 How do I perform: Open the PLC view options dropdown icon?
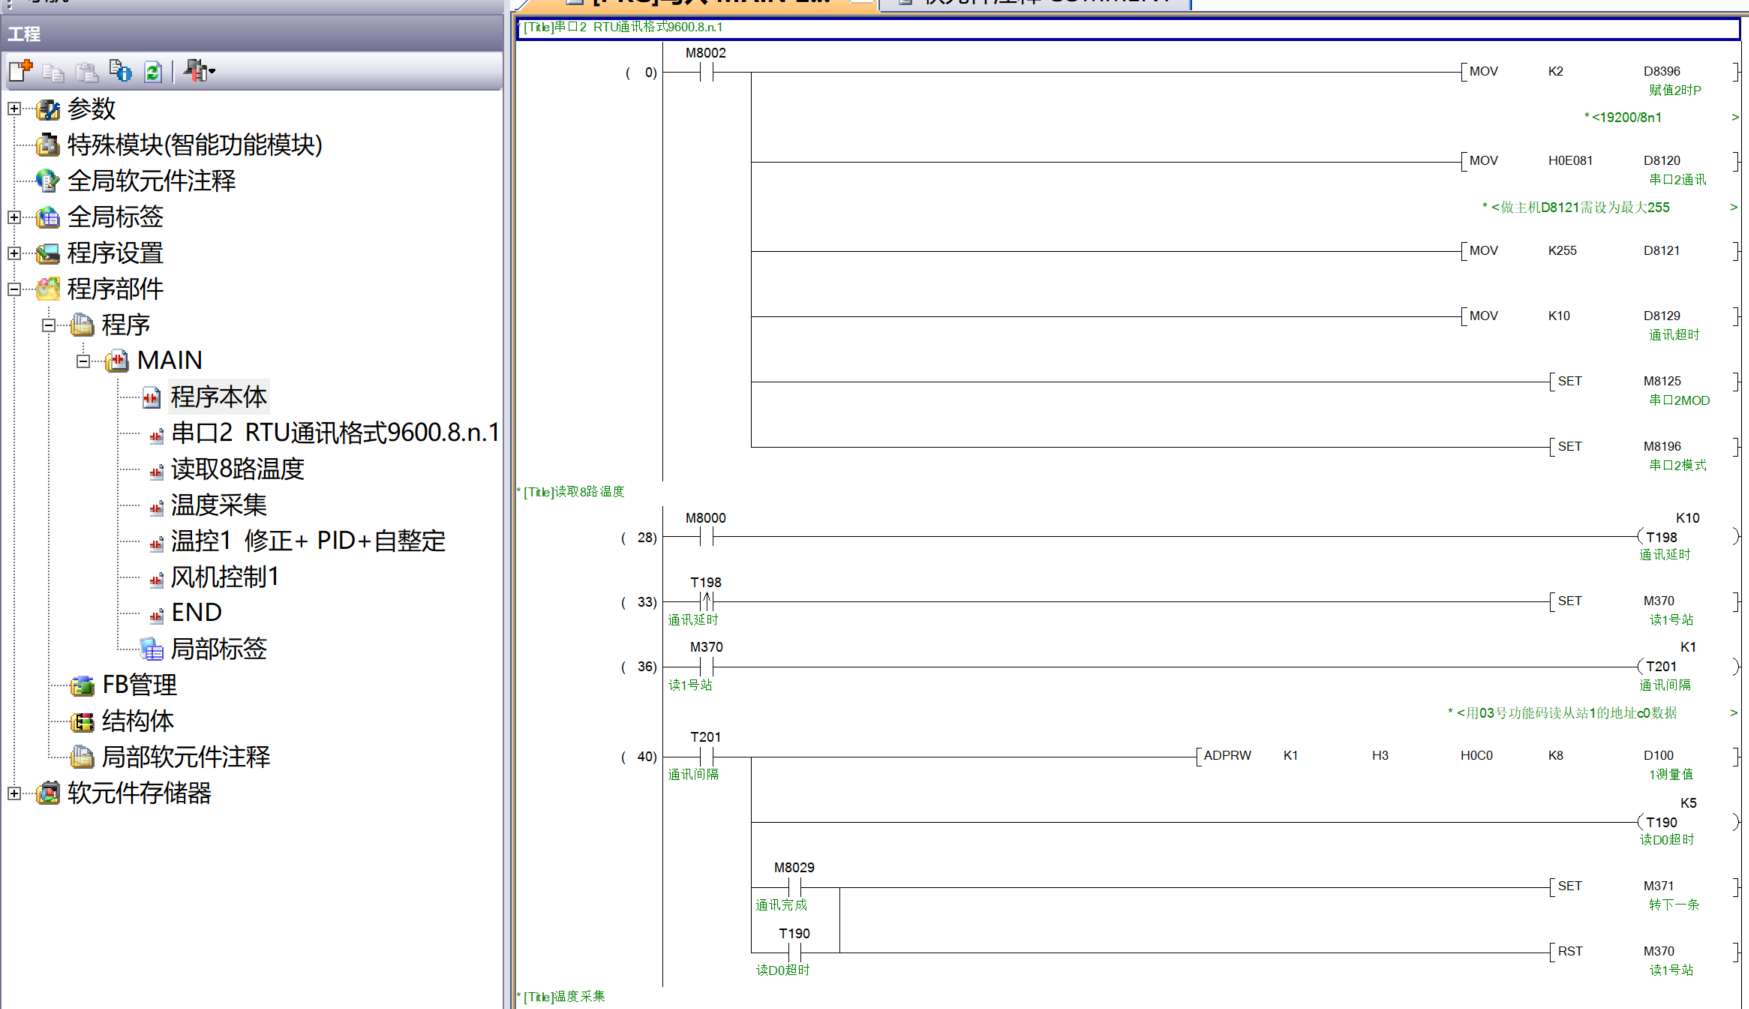coord(199,71)
